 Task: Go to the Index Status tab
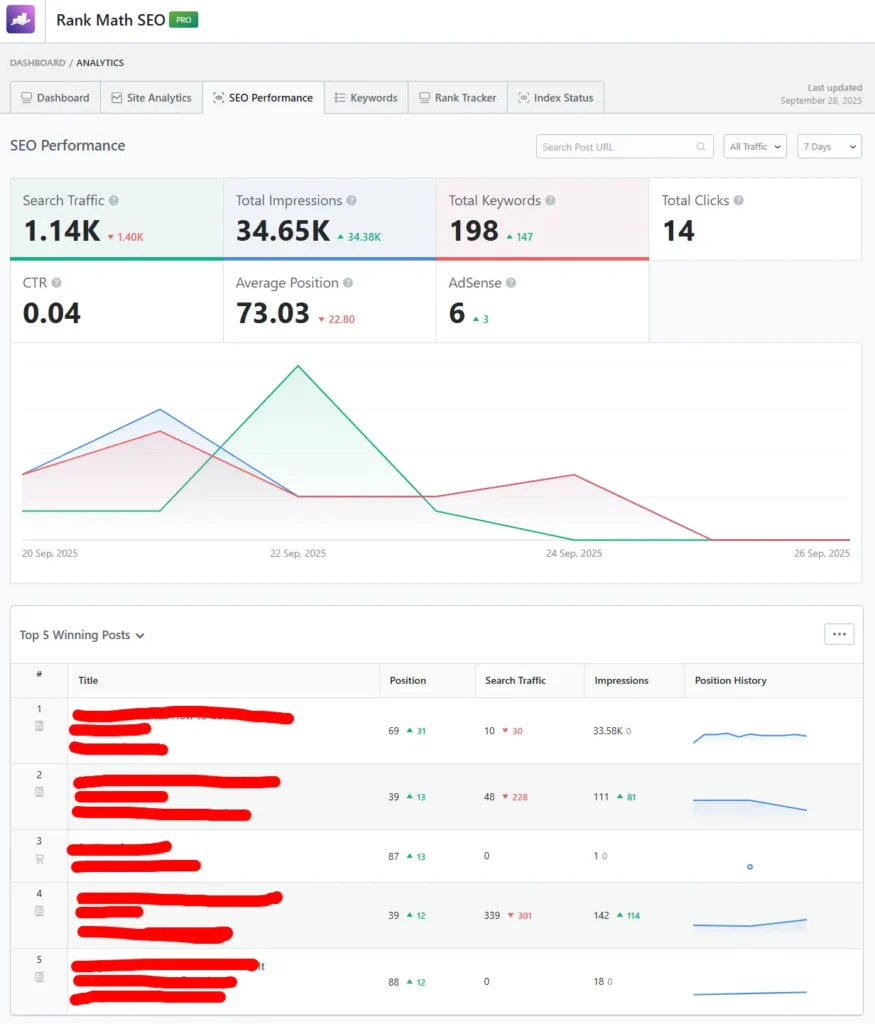click(x=555, y=98)
